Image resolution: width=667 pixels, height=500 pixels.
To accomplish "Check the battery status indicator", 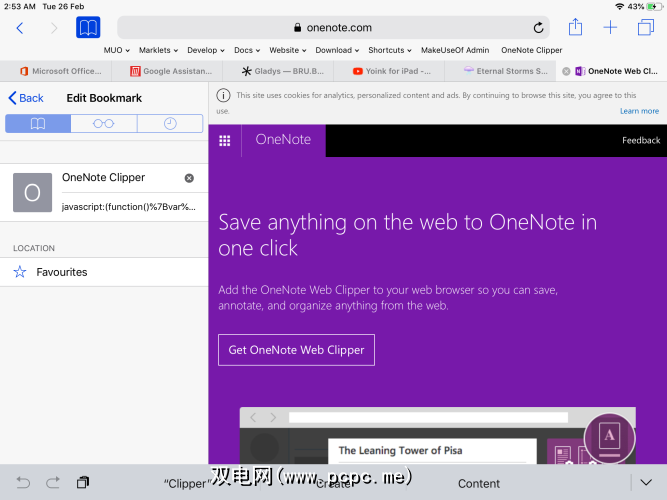I will [654, 6].
